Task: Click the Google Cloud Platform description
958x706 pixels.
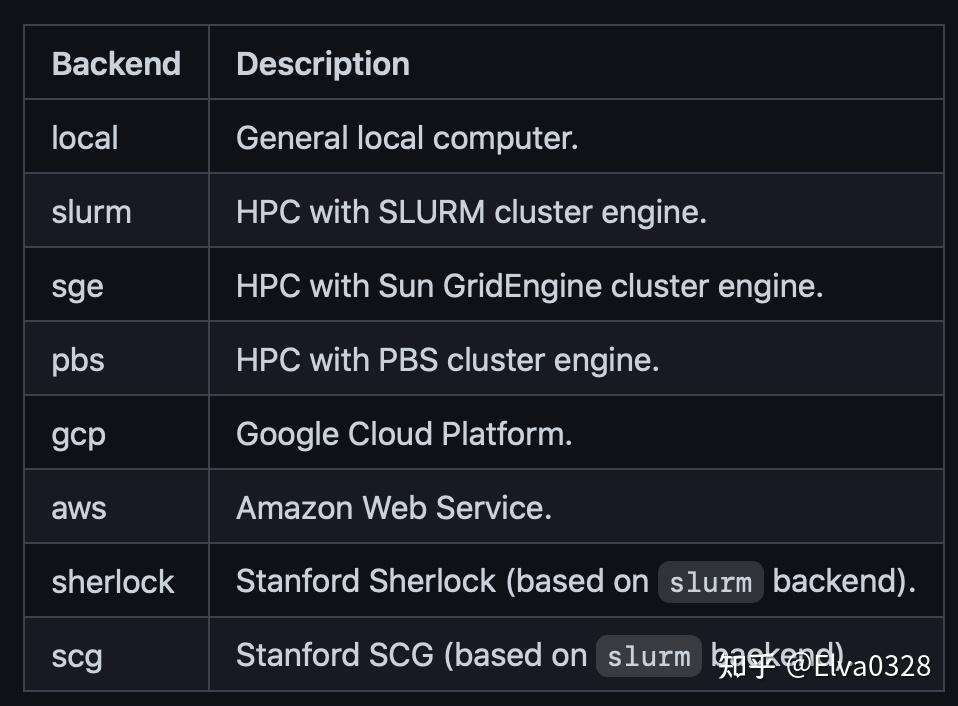Action: point(404,434)
